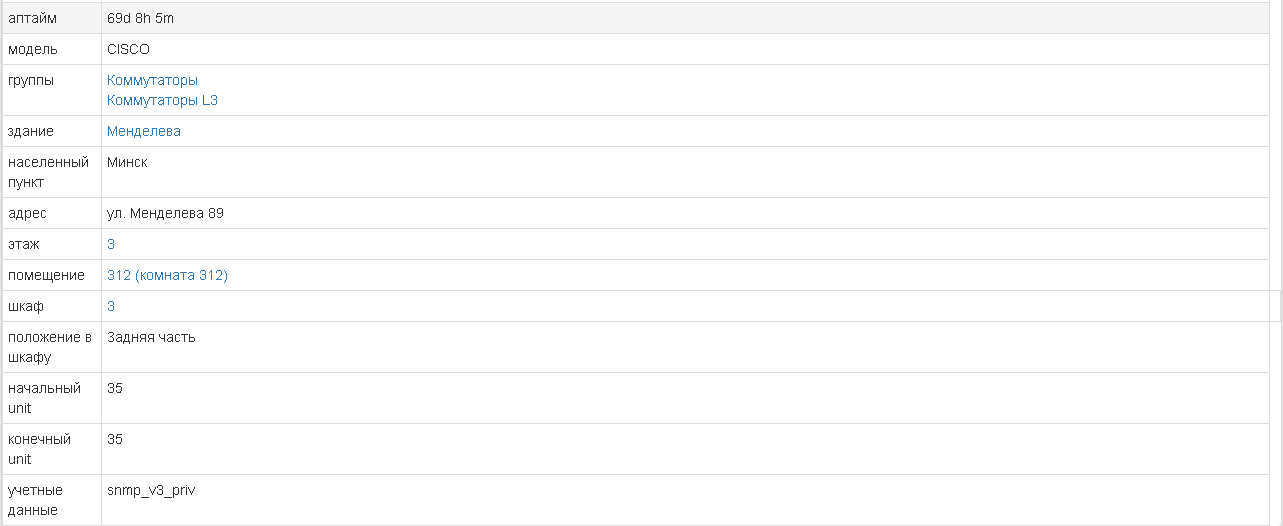Click the помещение row label
Image resolution: width=1283 pixels, height=526 pixels.
[45, 275]
